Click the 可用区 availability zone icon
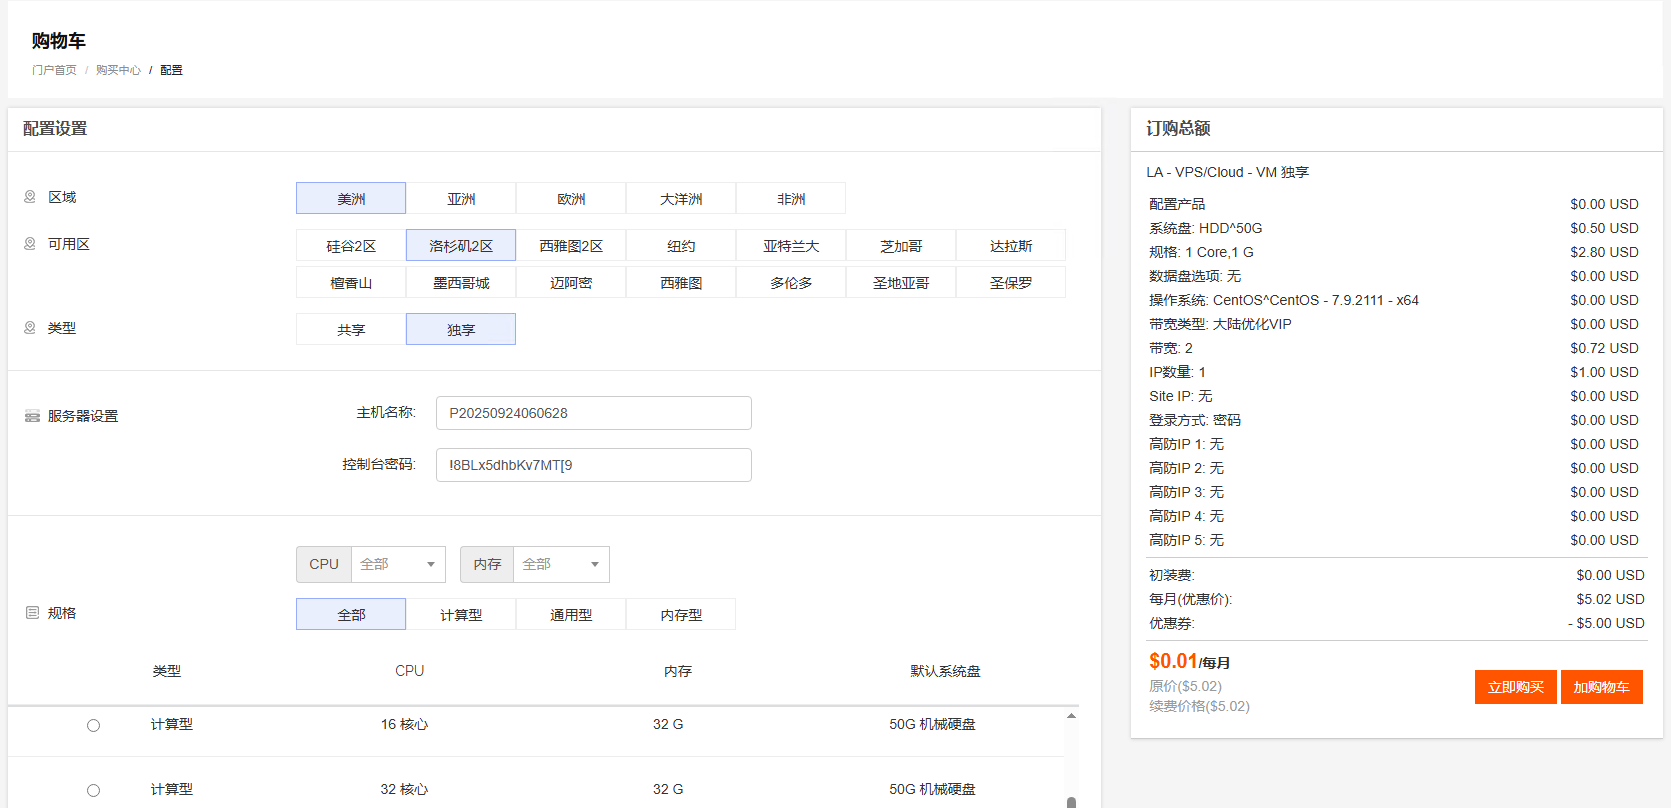This screenshot has height=808, width=1671. [x=30, y=244]
